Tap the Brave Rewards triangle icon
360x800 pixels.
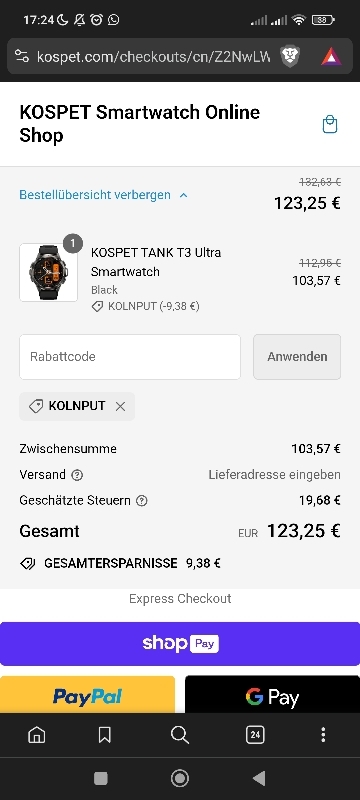(x=331, y=56)
